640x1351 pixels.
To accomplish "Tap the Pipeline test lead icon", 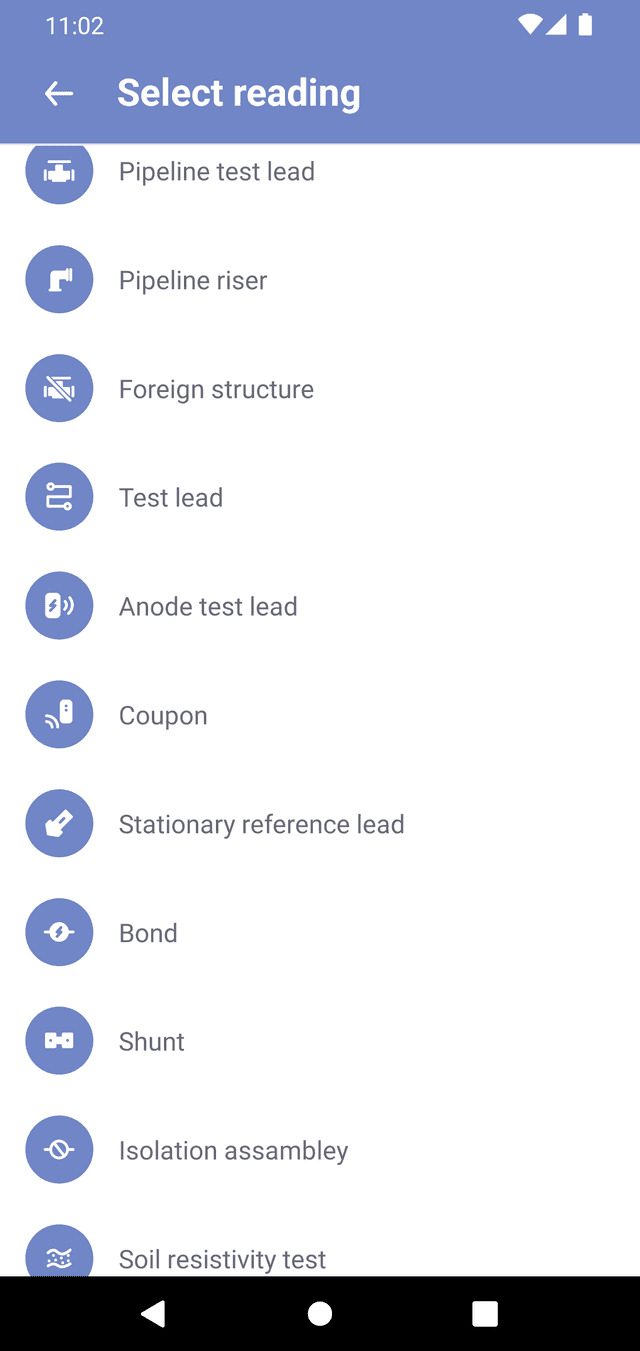I will pyautogui.click(x=59, y=172).
